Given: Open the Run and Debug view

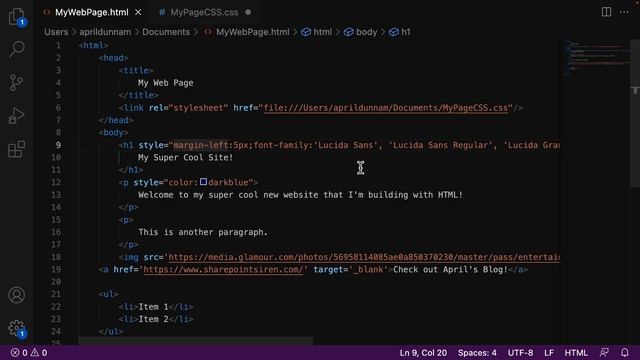Looking at the screenshot, I should point(16,116).
